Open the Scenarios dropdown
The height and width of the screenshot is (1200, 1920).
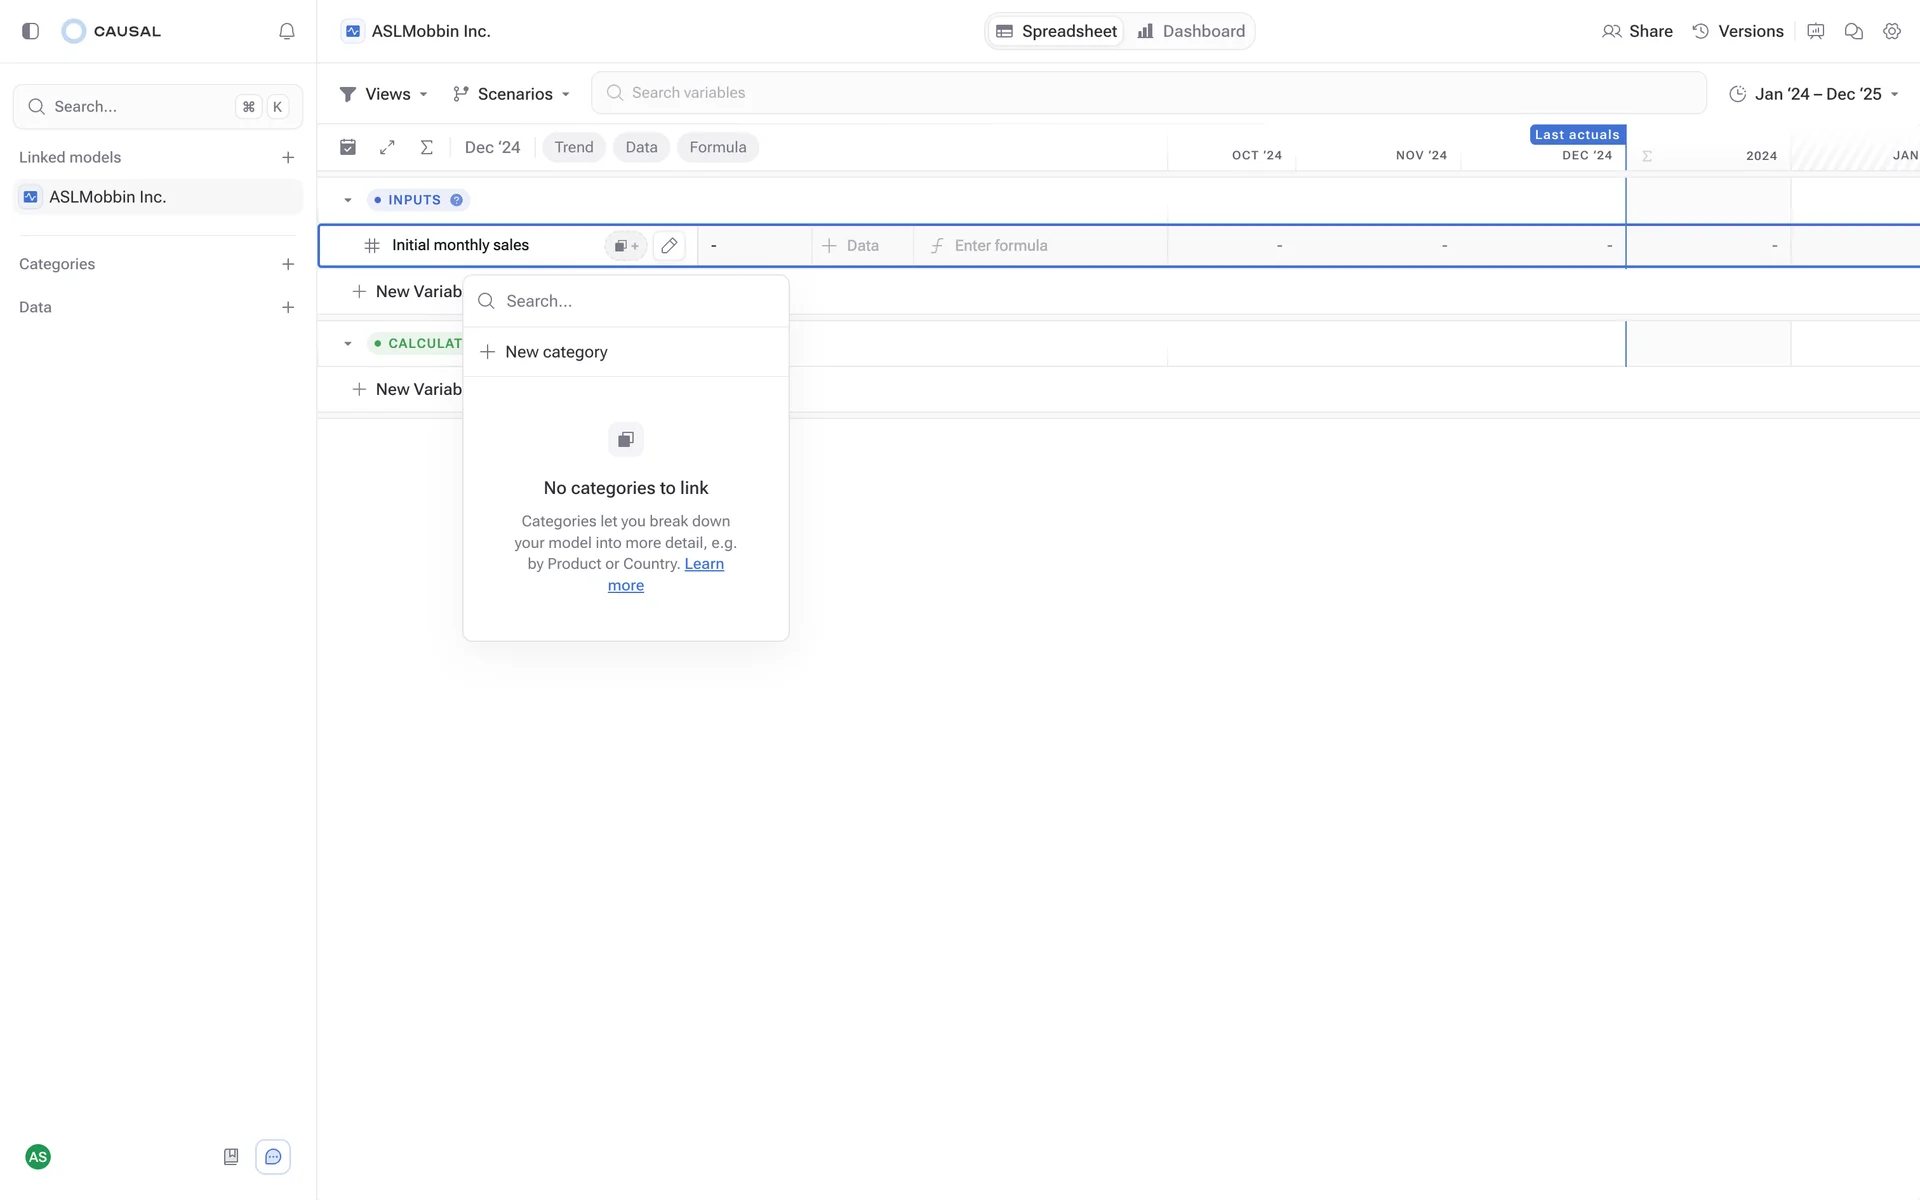(511, 94)
